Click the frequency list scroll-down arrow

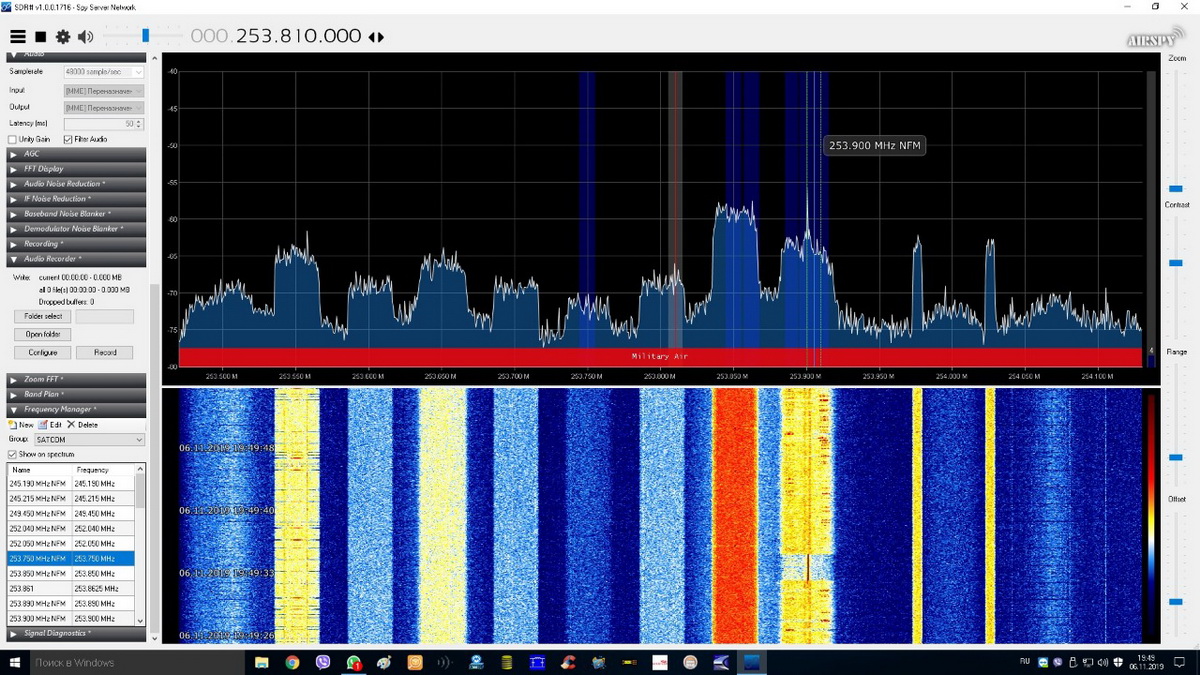tap(140, 620)
